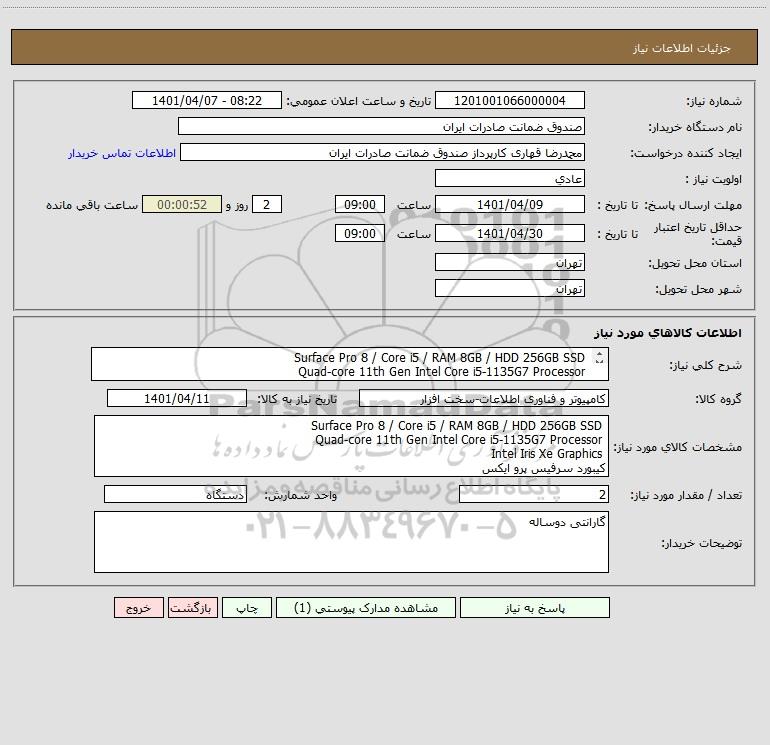Screen dimensions: 770x745
Task: Click پاسخ به نیاز reply button
Action: tap(535, 607)
